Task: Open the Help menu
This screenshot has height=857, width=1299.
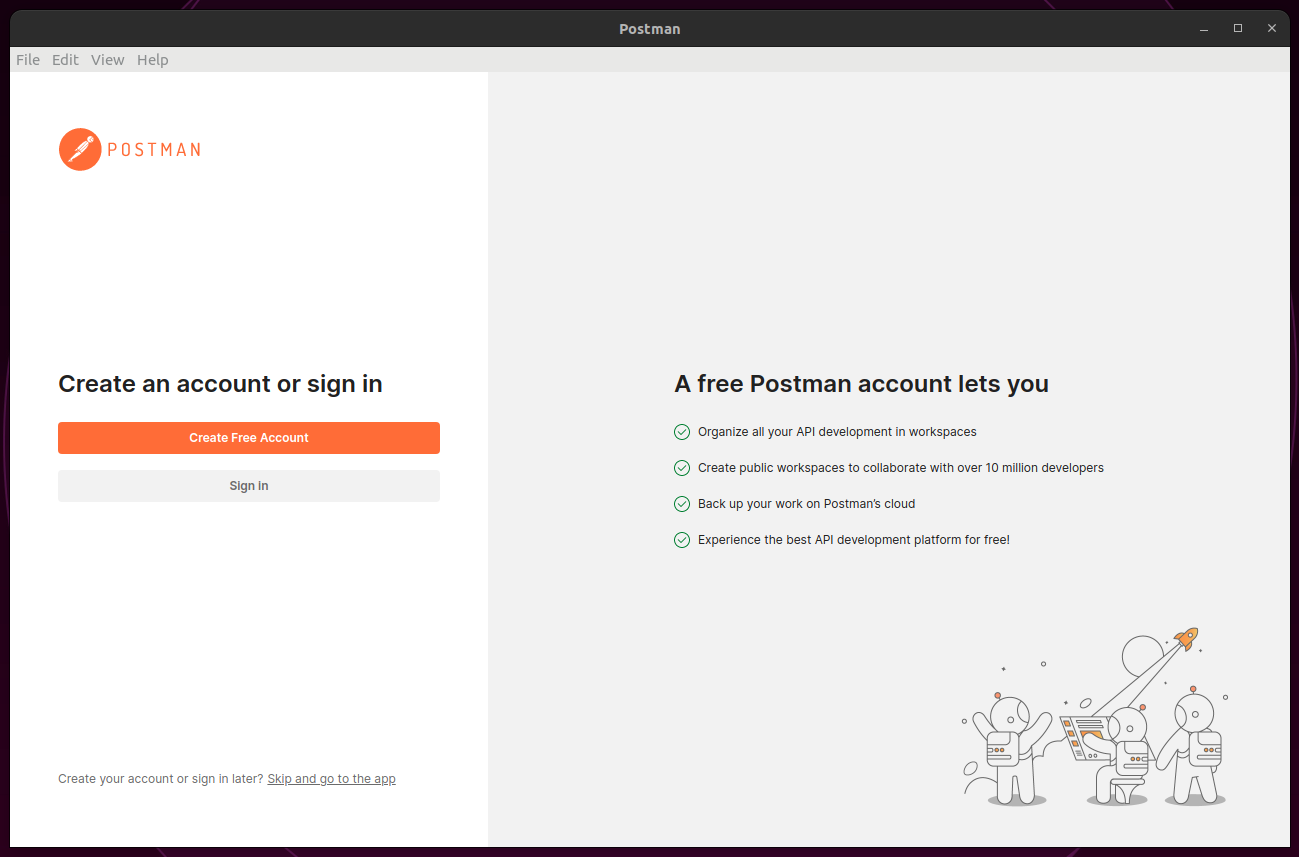Action: (152, 59)
